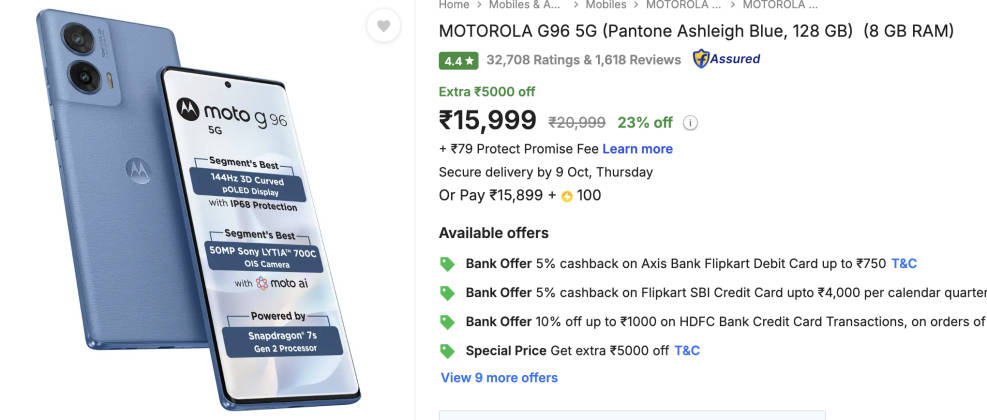Open 32,708 Ratings & 1,618 Reviews
The width and height of the screenshot is (987, 420).
(583, 60)
